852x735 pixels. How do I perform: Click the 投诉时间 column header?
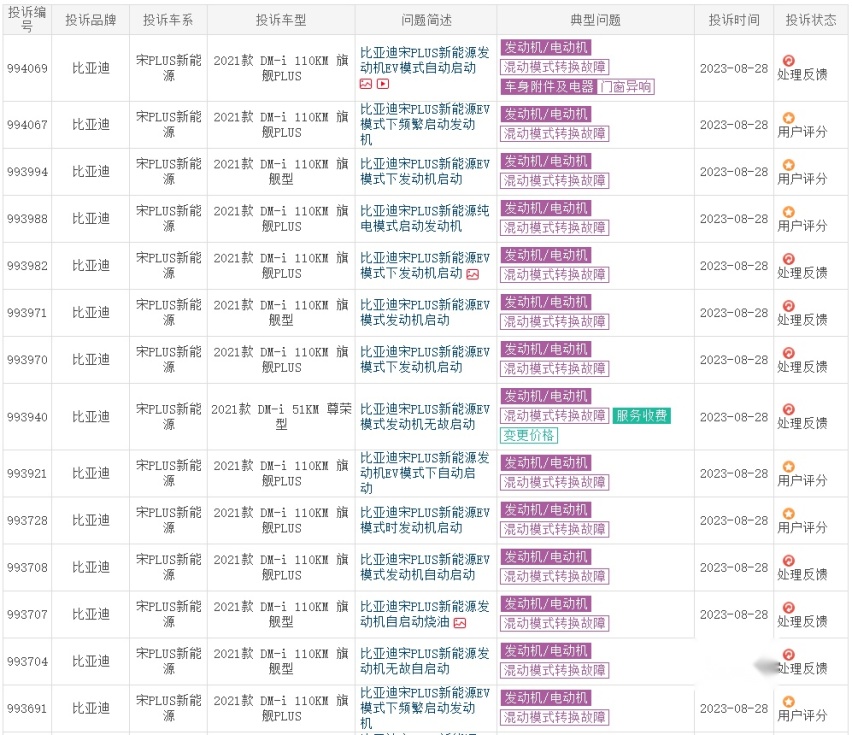[734, 20]
